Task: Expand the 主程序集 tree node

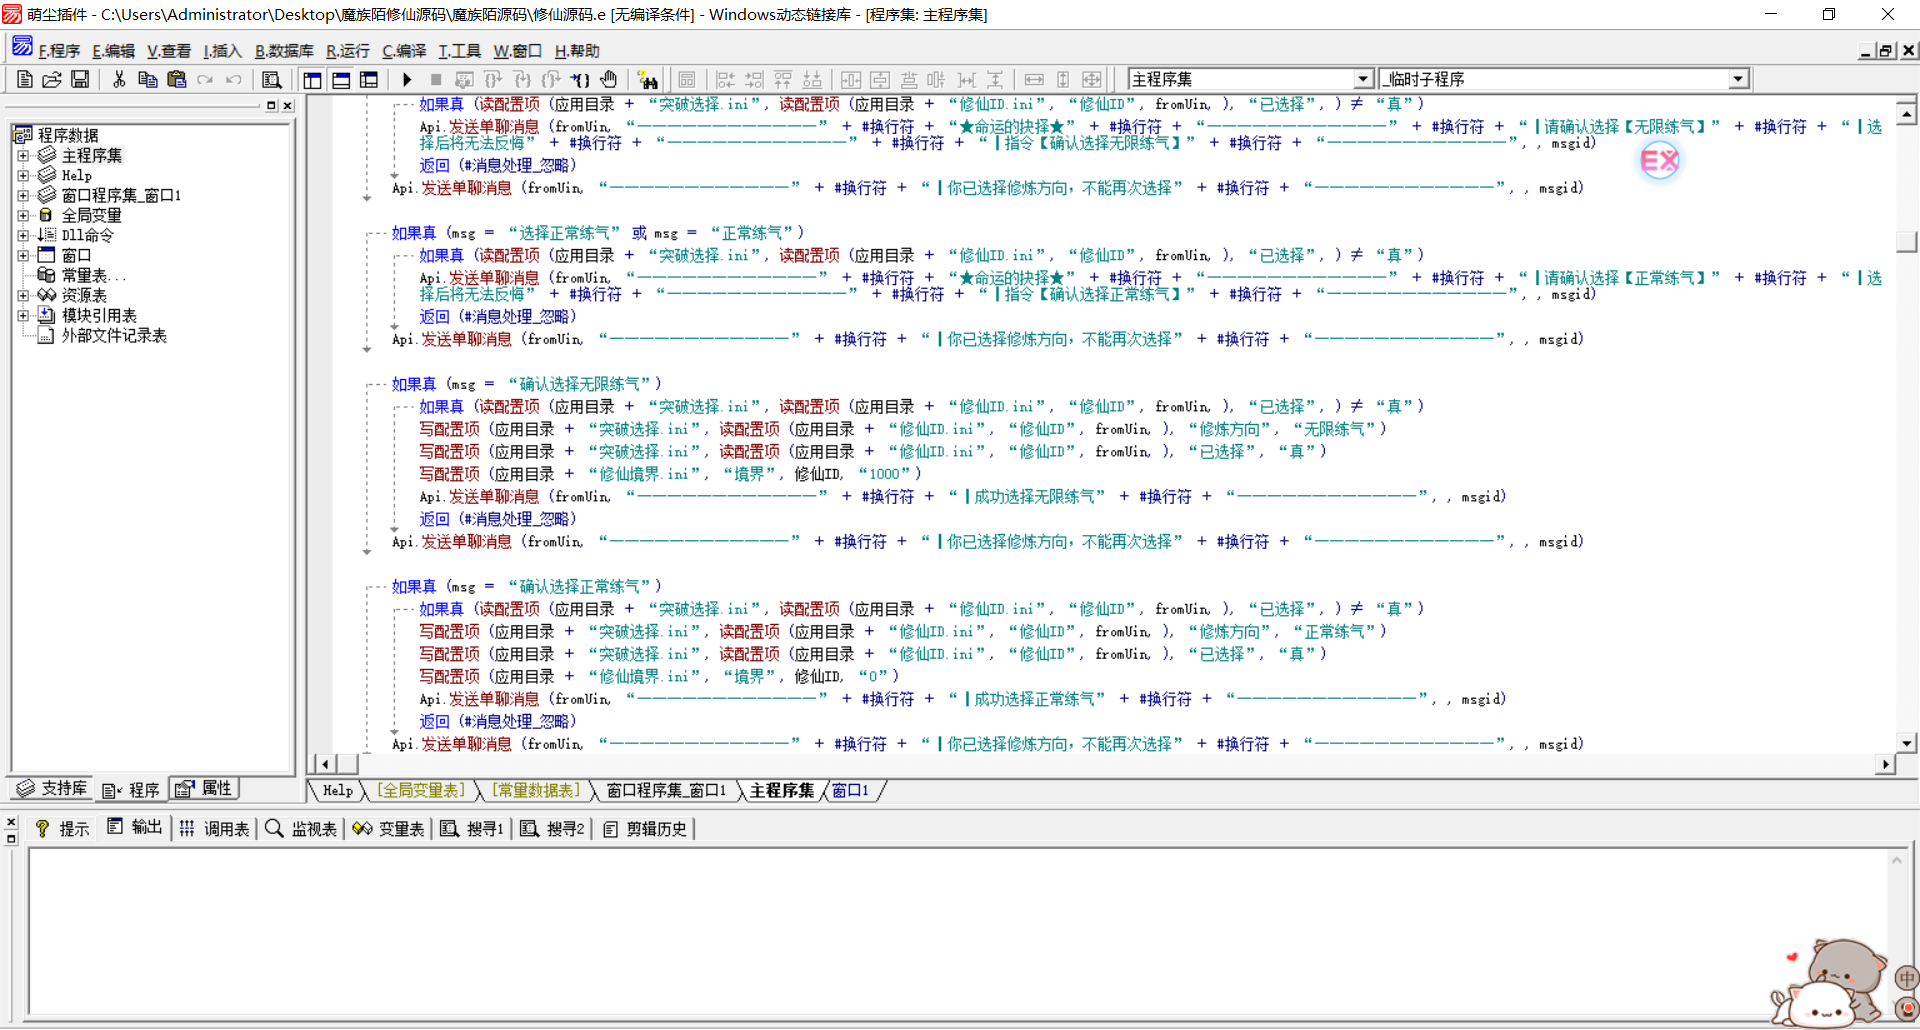Action: (x=23, y=156)
